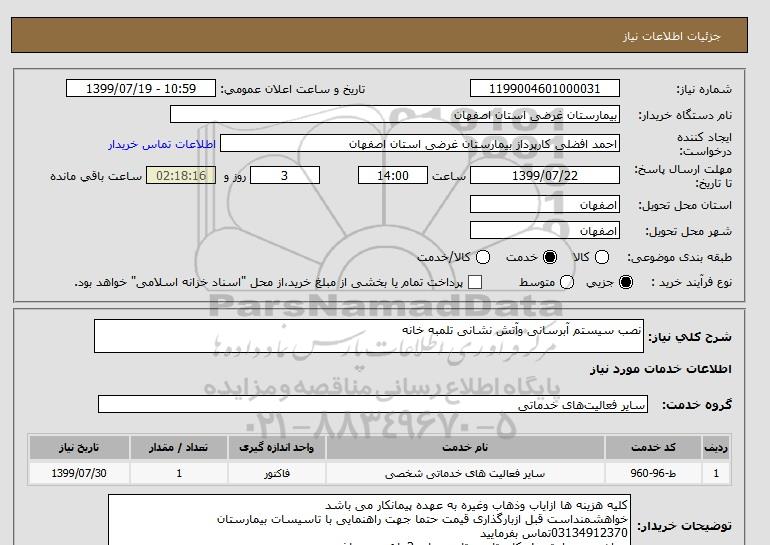Click the general need description text box
Screen dimensions: 770x545
369,336
